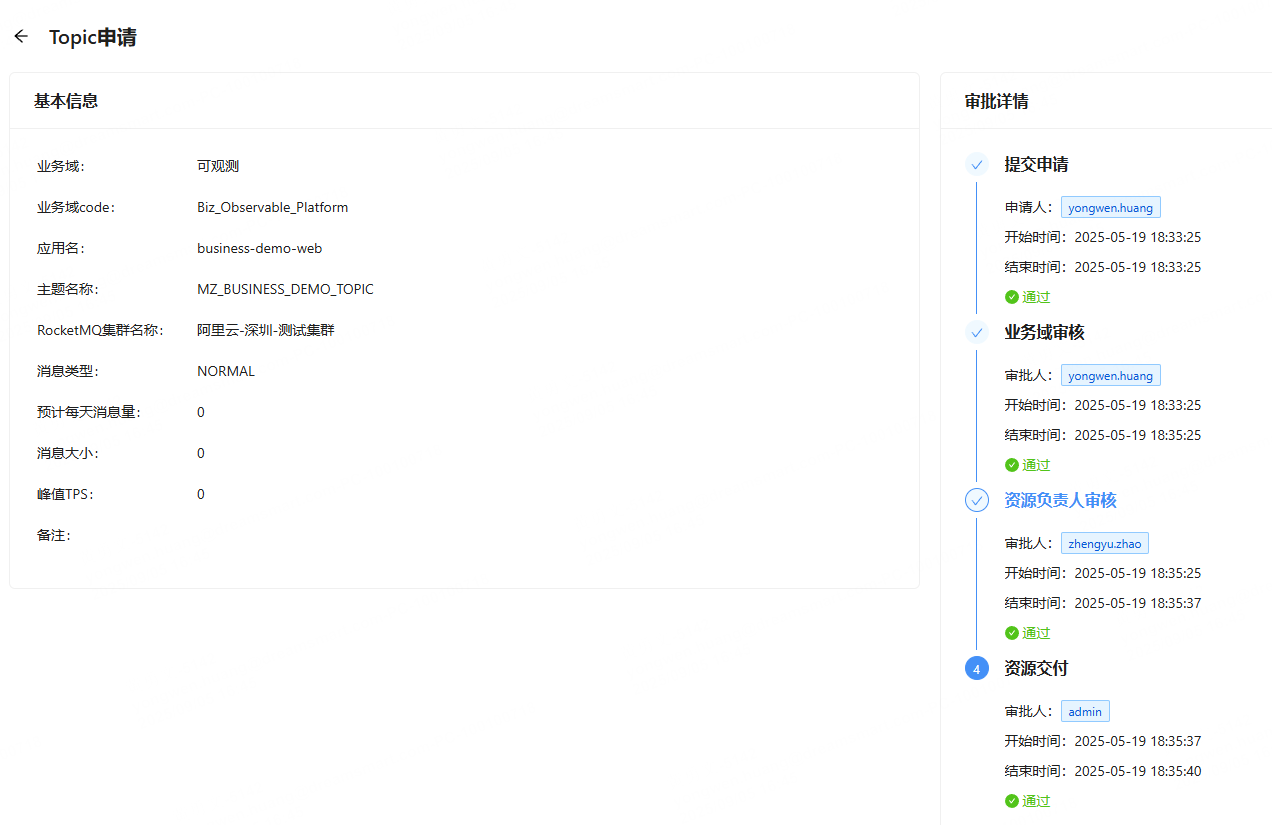This screenshot has height=825, width=1272.
Task: Click the zhengyu.zhao approver tag
Action: [1104, 544]
